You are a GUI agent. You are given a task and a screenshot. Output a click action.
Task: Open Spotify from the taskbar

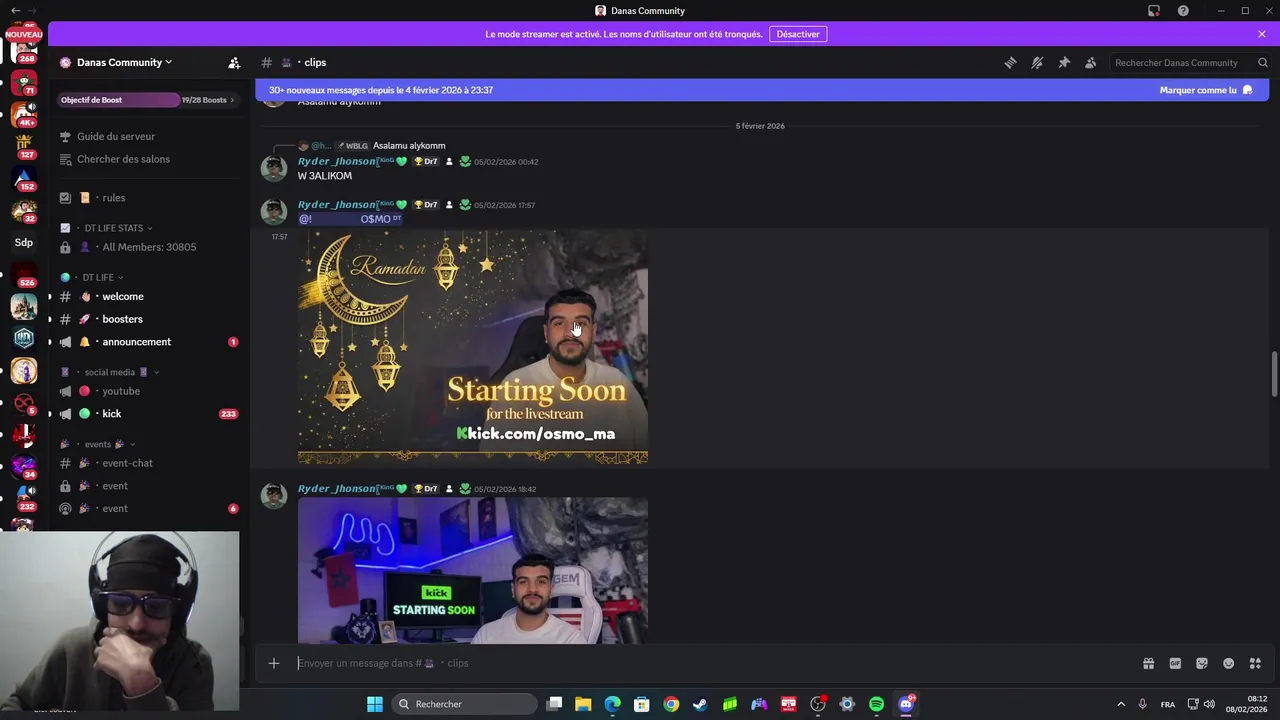(876, 704)
